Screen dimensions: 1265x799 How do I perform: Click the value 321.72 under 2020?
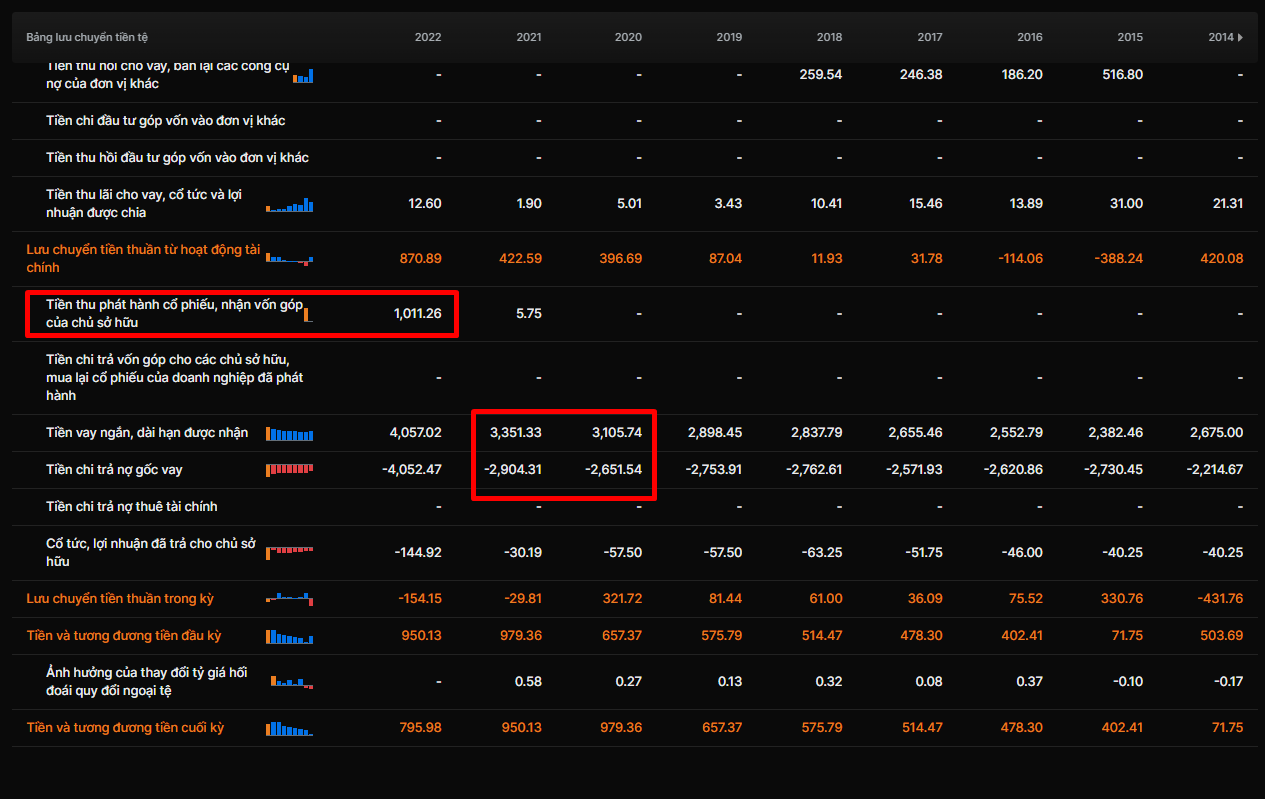pyautogui.click(x=621, y=599)
